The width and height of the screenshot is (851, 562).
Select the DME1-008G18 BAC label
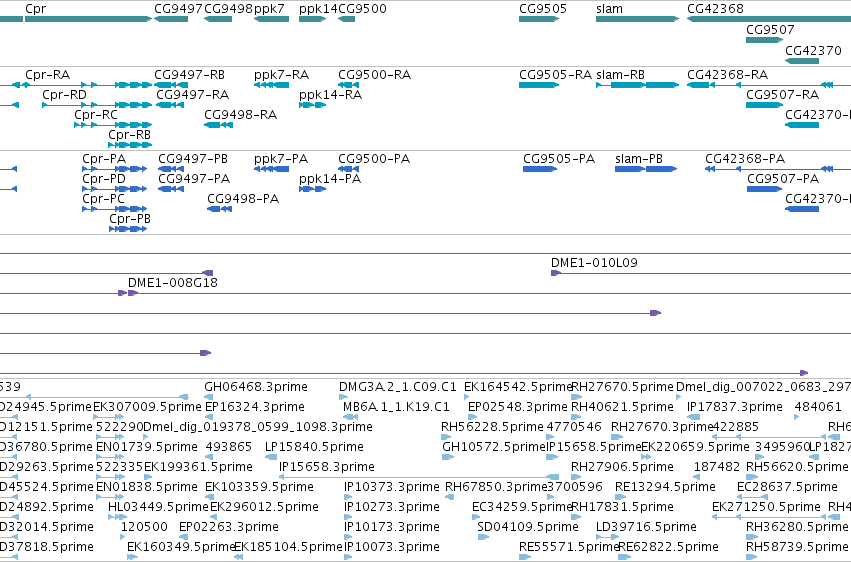pyautogui.click(x=173, y=283)
